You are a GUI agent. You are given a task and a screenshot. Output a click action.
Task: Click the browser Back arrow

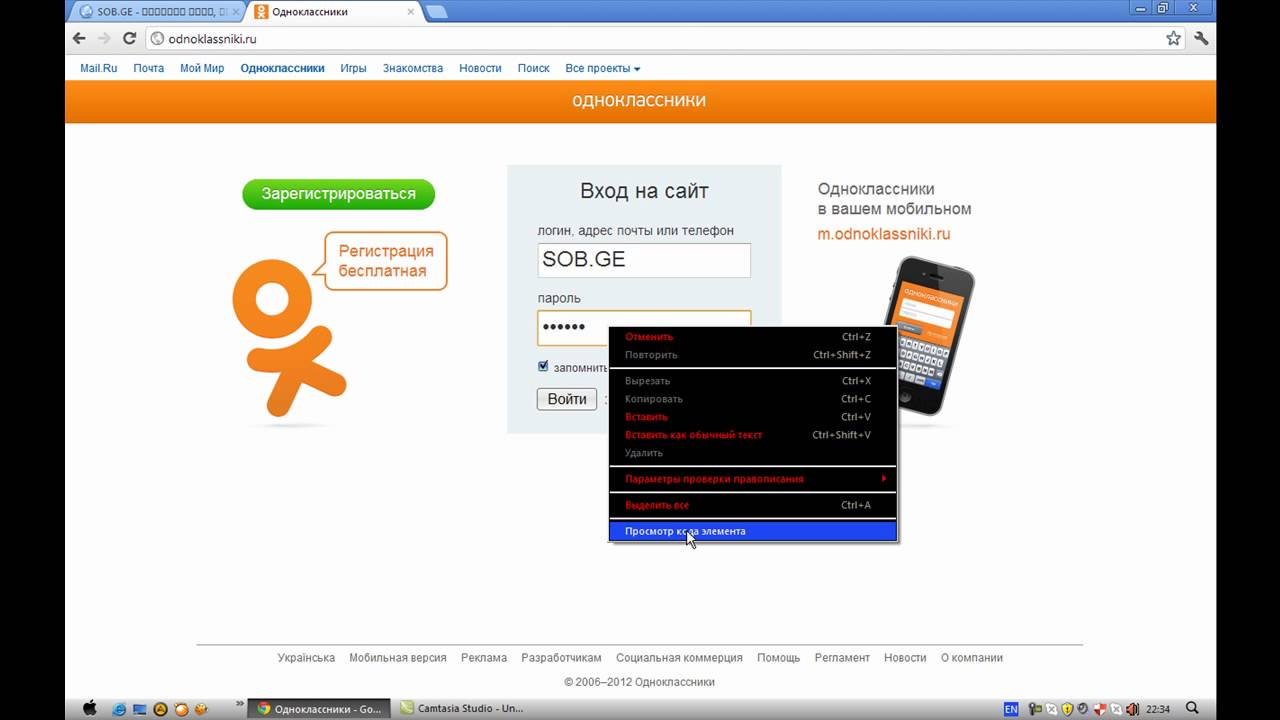(x=80, y=38)
